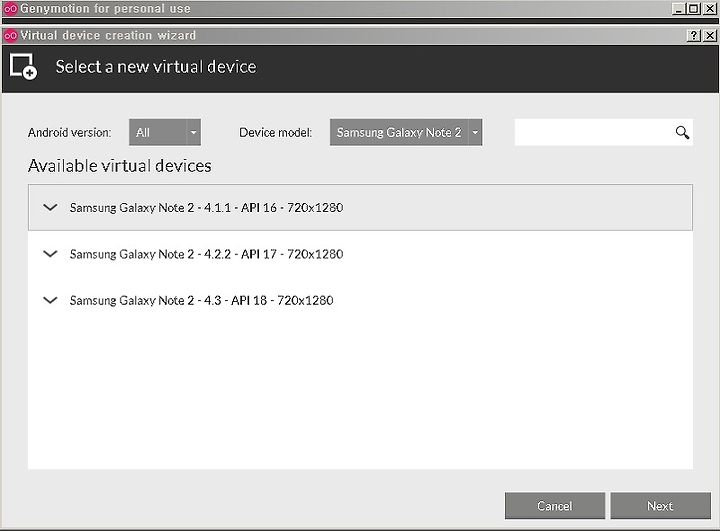Select Samsung Galaxy Note 2 - 4.3 - API 18
Viewport: 720px width, 531px height.
[360, 300]
